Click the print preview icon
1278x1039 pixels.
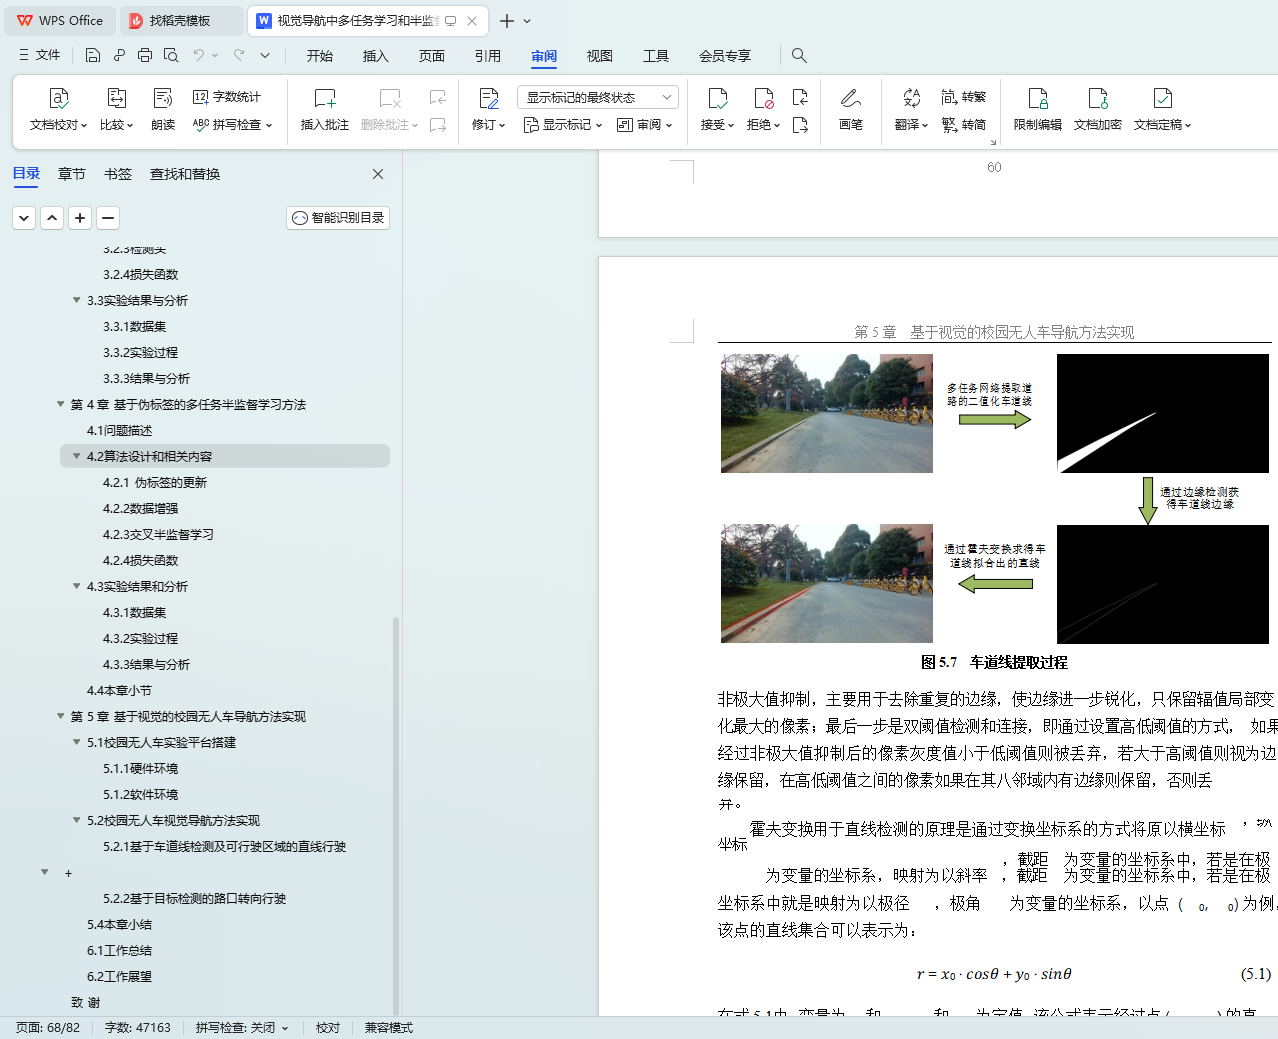click(171, 55)
